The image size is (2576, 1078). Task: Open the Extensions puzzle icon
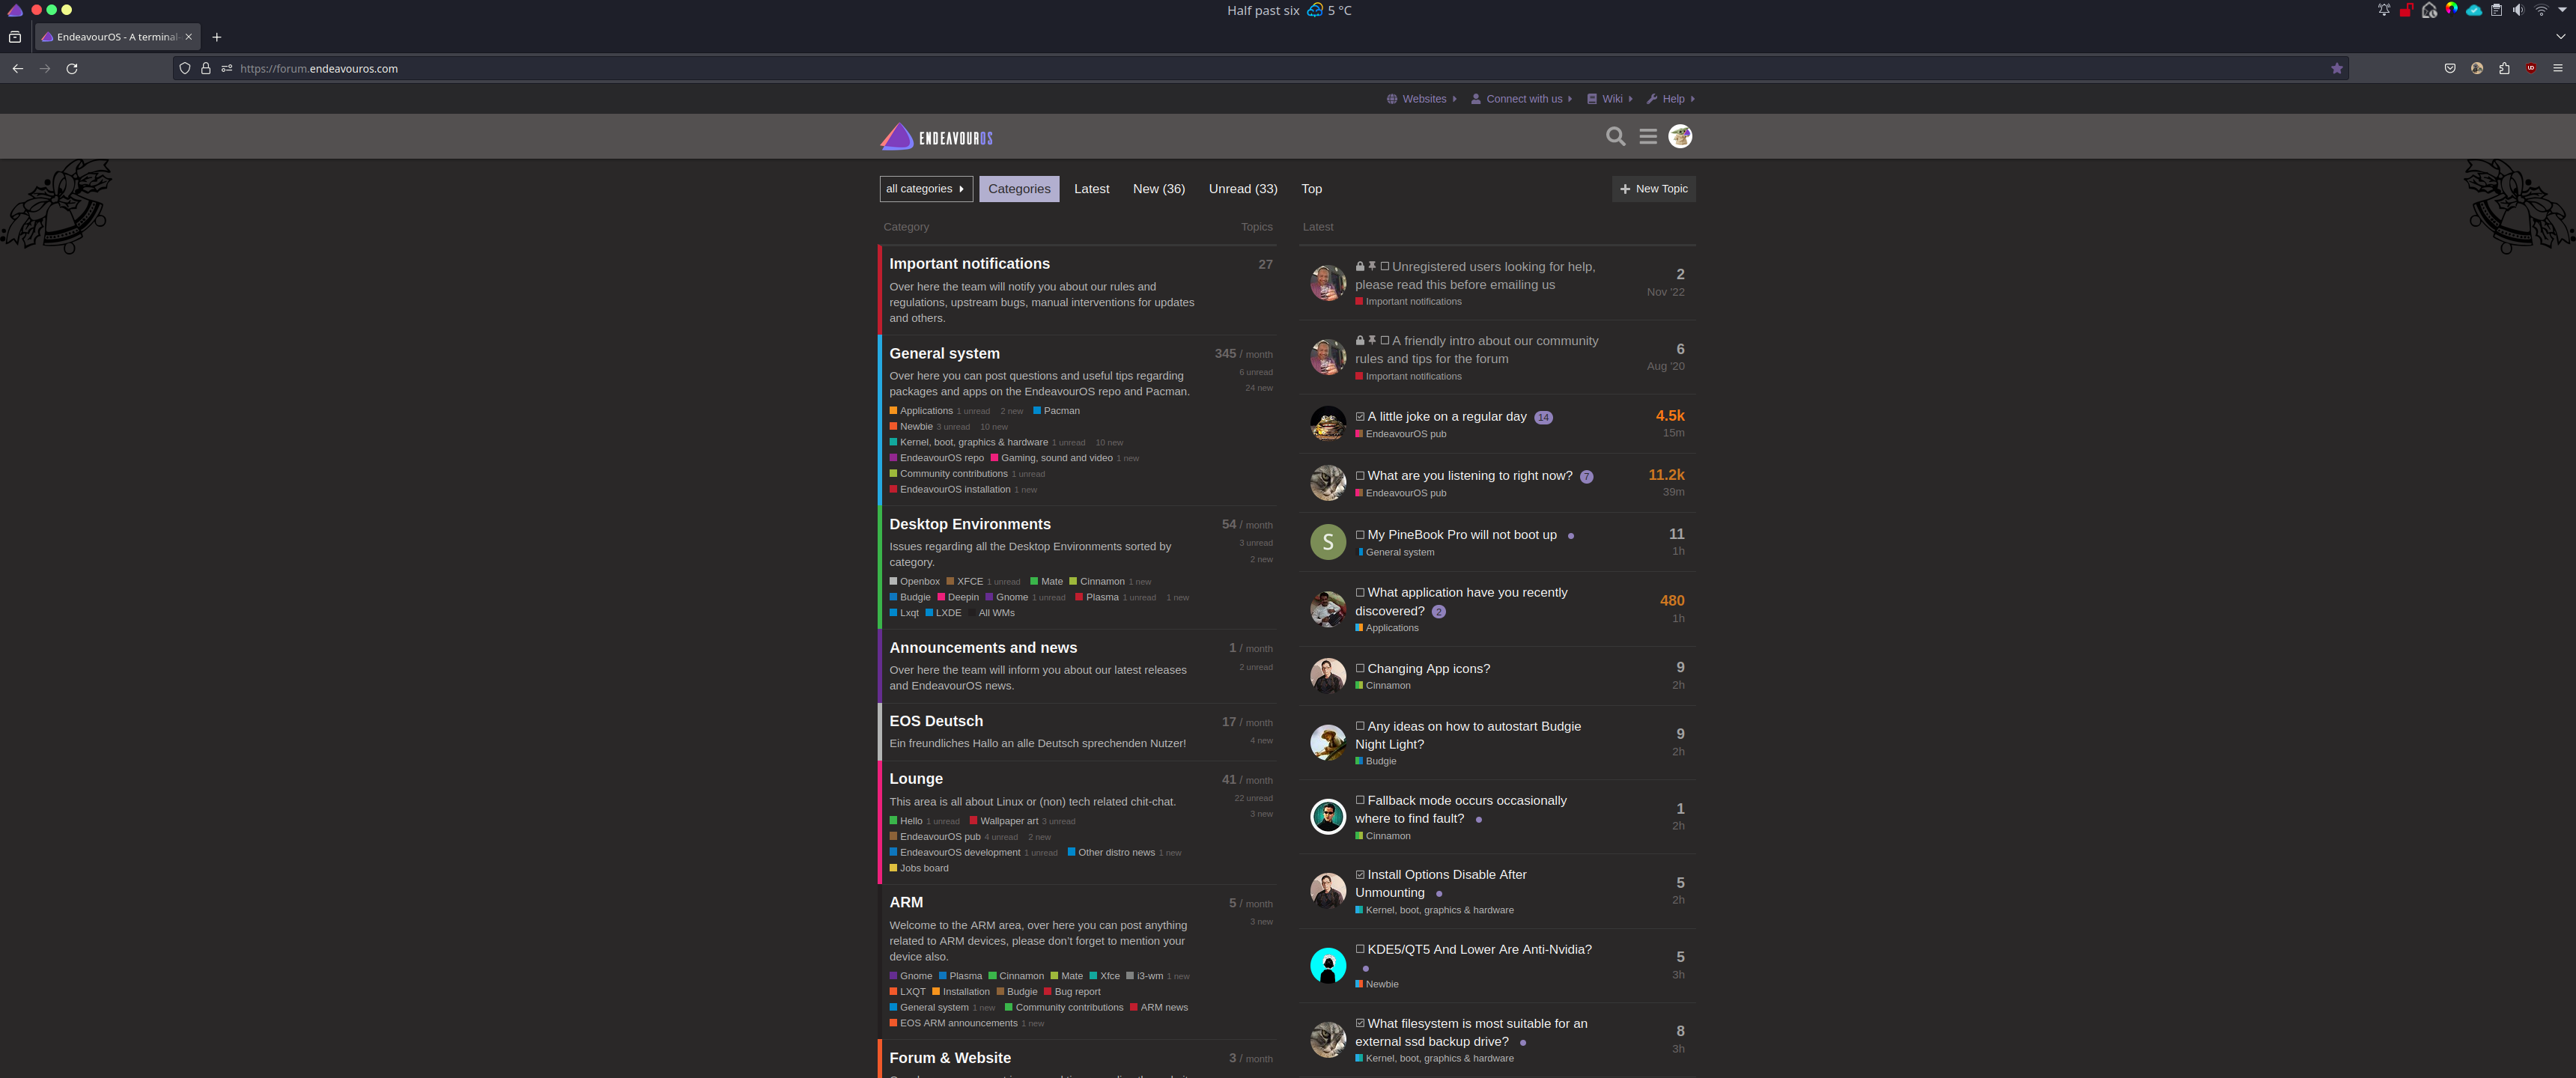pyautogui.click(x=2504, y=68)
